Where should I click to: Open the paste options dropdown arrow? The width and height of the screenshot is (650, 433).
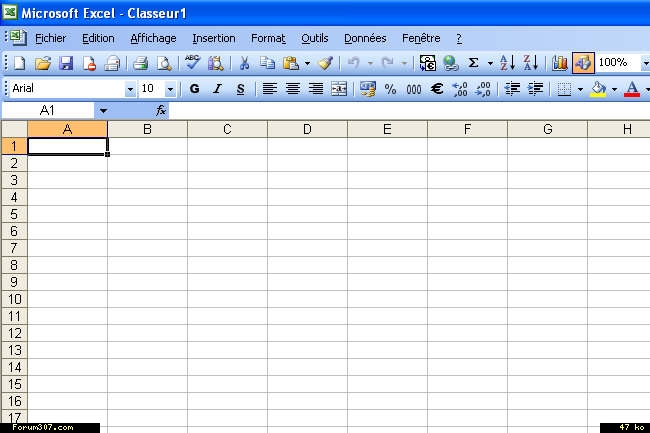click(x=307, y=64)
